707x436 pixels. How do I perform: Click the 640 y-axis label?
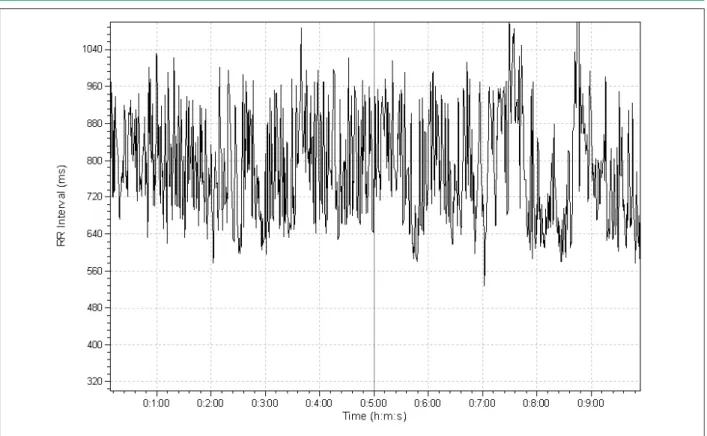click(94, 234)
